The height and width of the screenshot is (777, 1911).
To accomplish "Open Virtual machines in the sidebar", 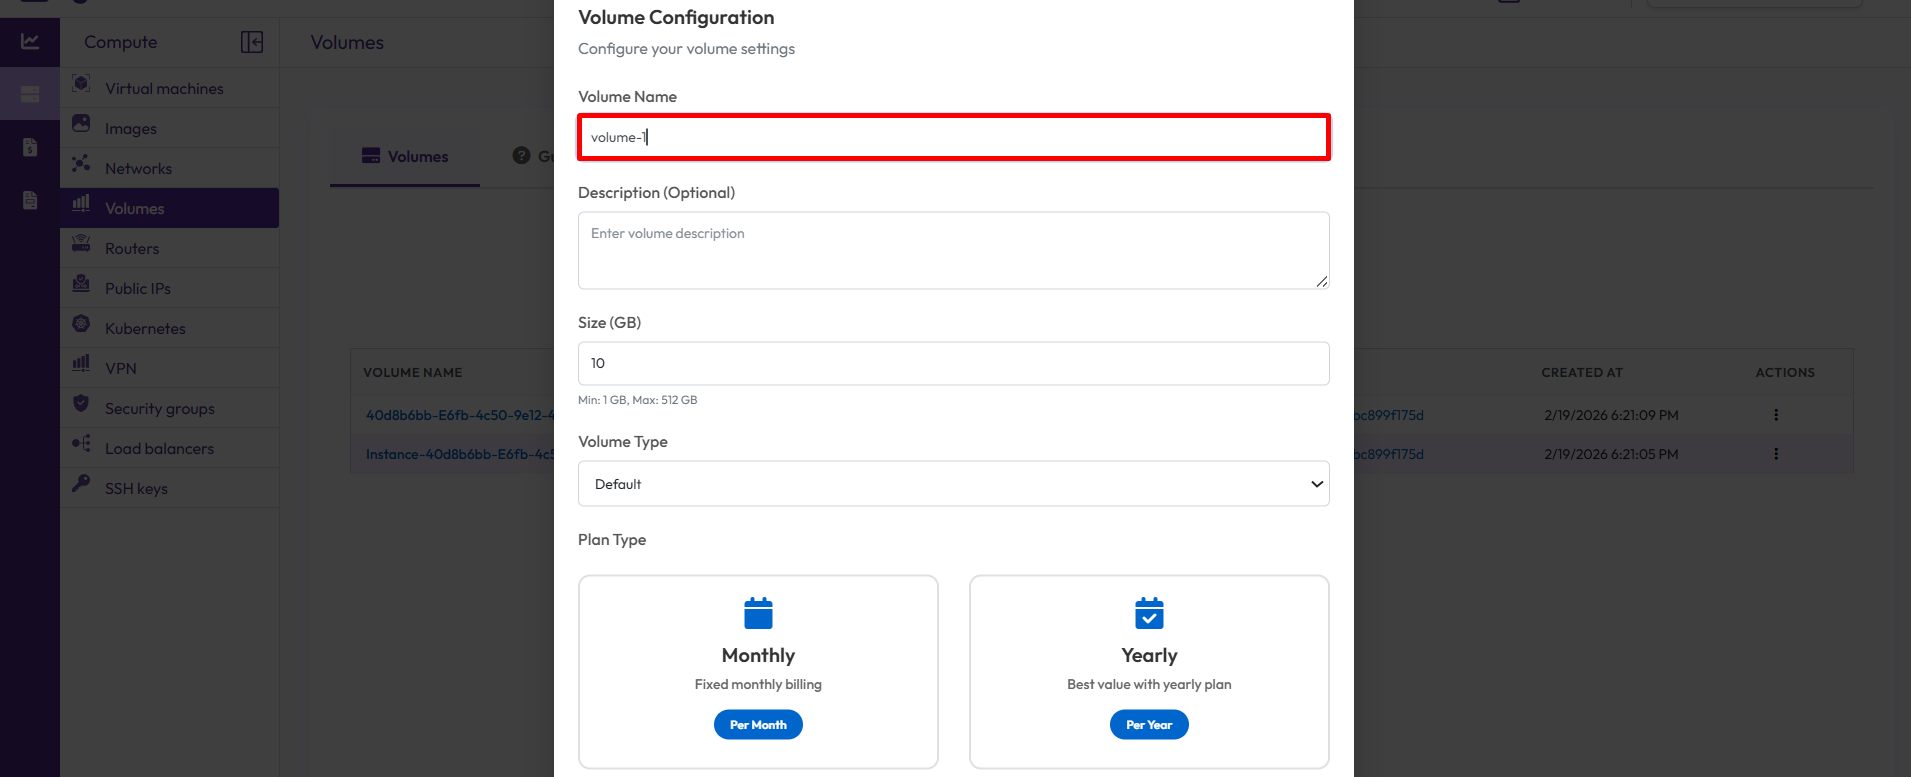I will [x=164, y=89].
